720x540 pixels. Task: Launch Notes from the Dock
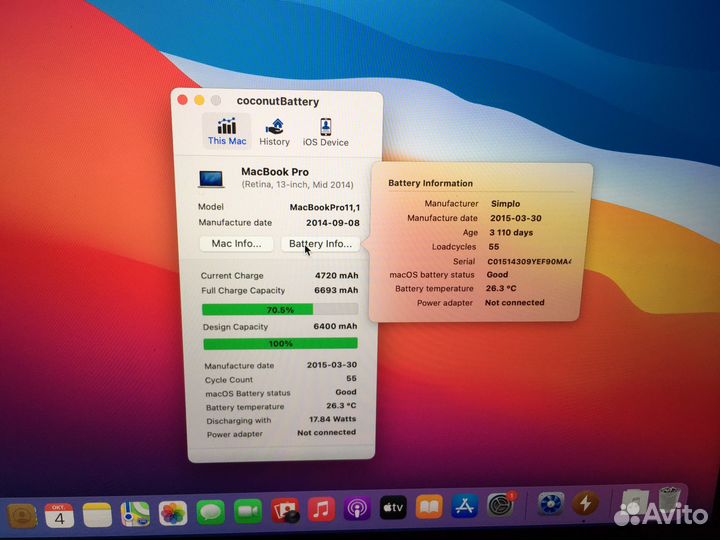coord(97,514)
